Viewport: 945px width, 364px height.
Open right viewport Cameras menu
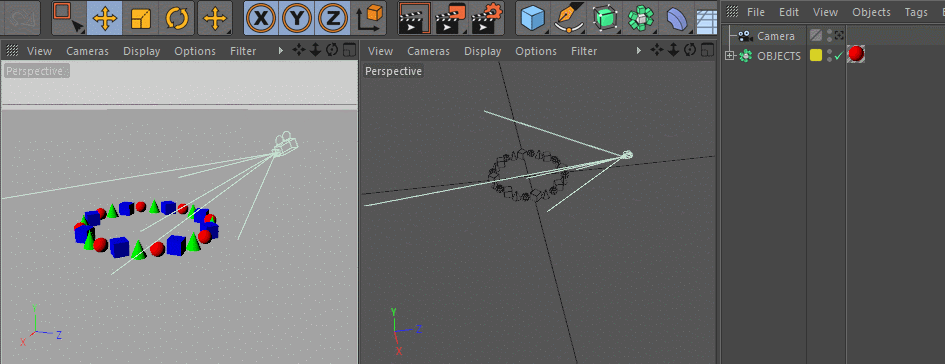coord(429,51)
